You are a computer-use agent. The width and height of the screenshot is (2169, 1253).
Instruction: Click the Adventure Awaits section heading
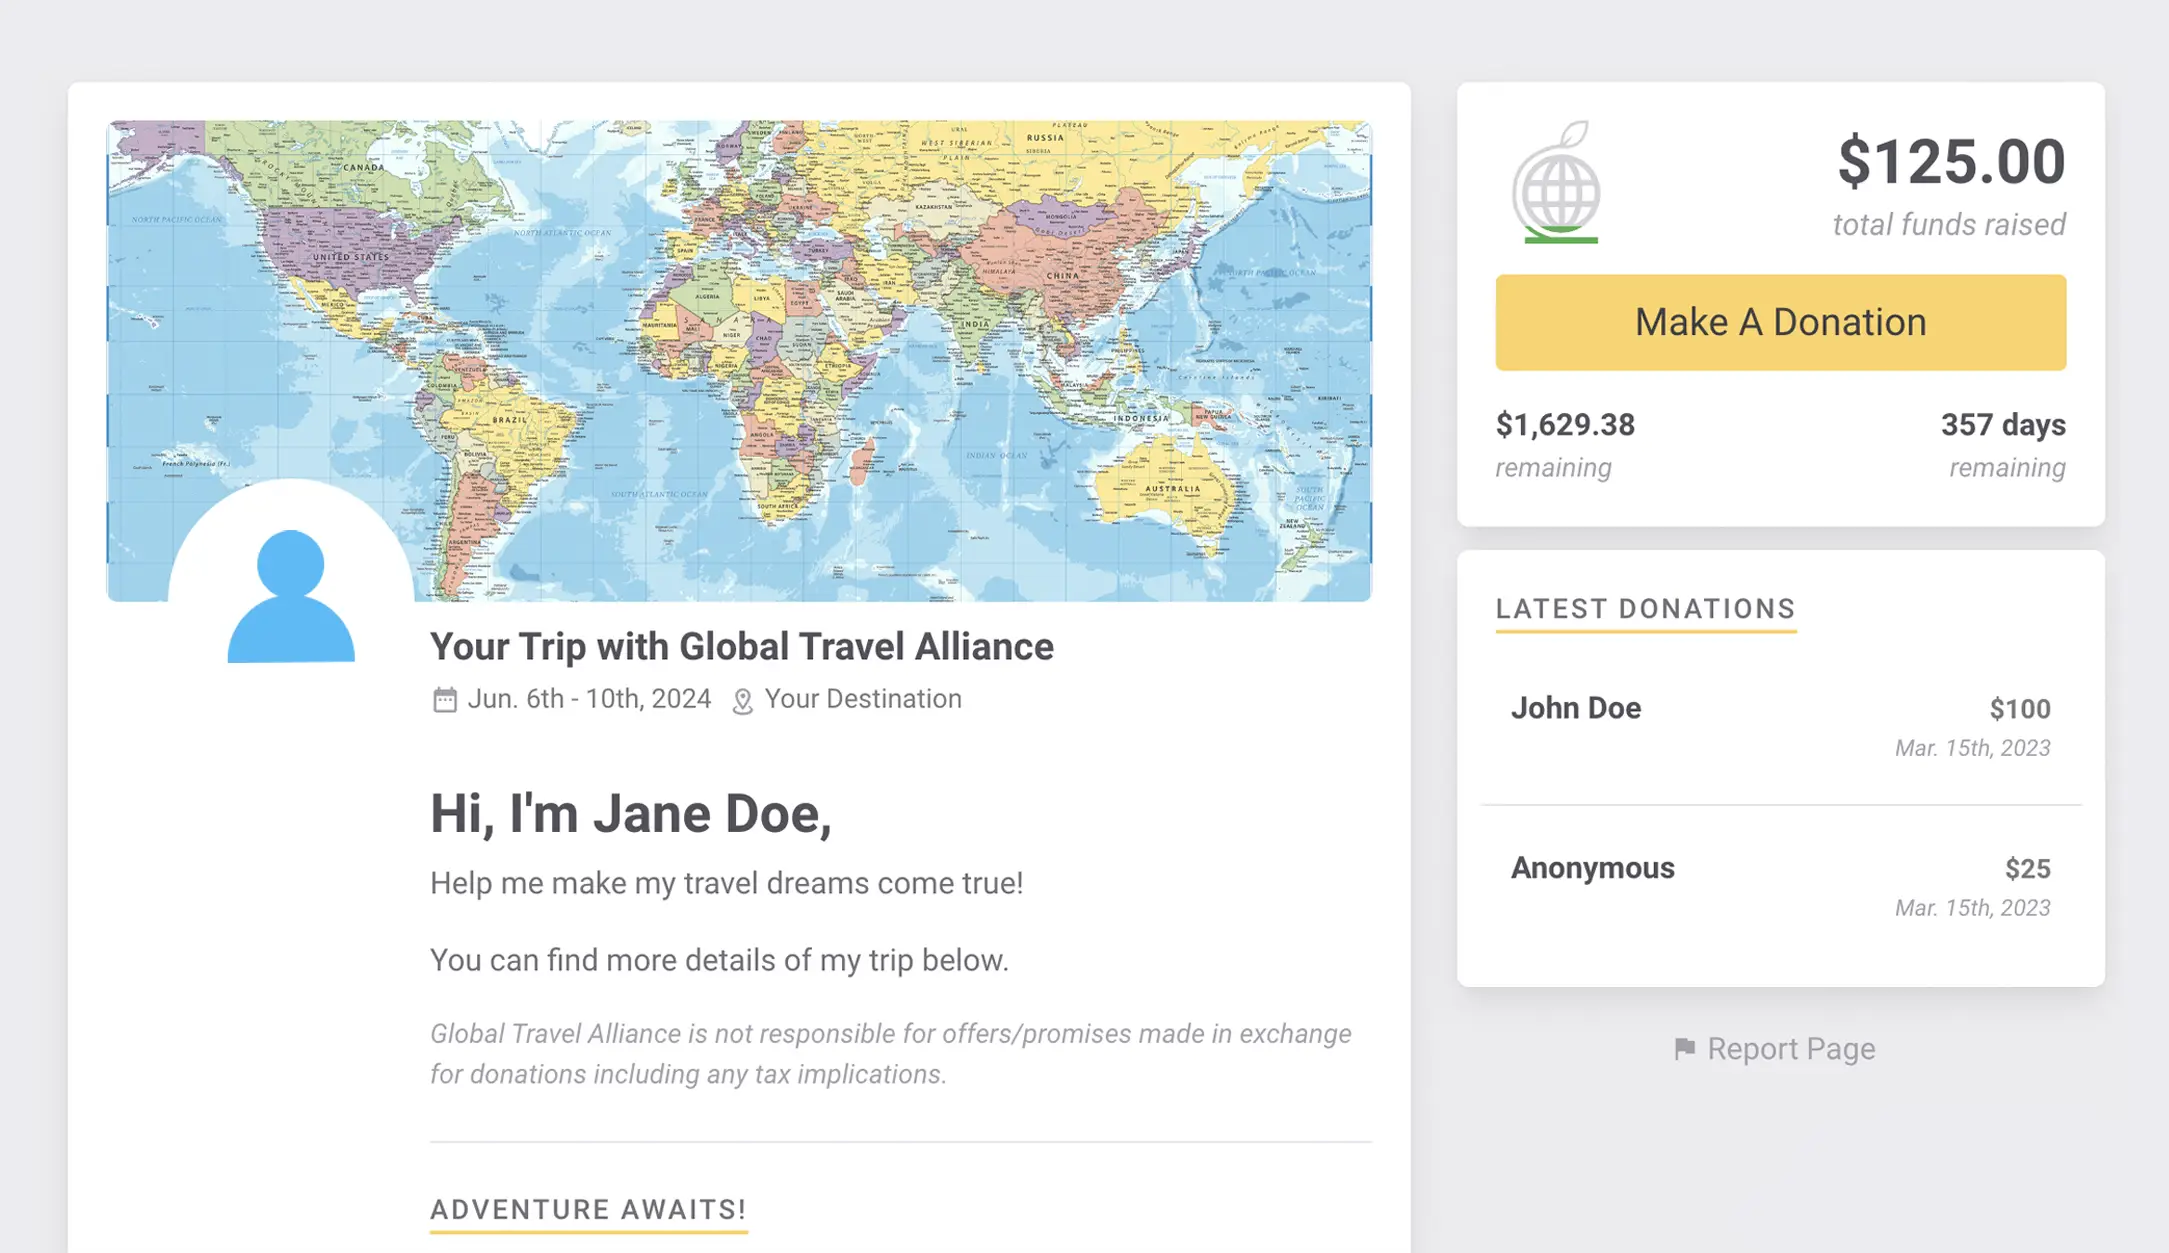[x=588, y=1209]
